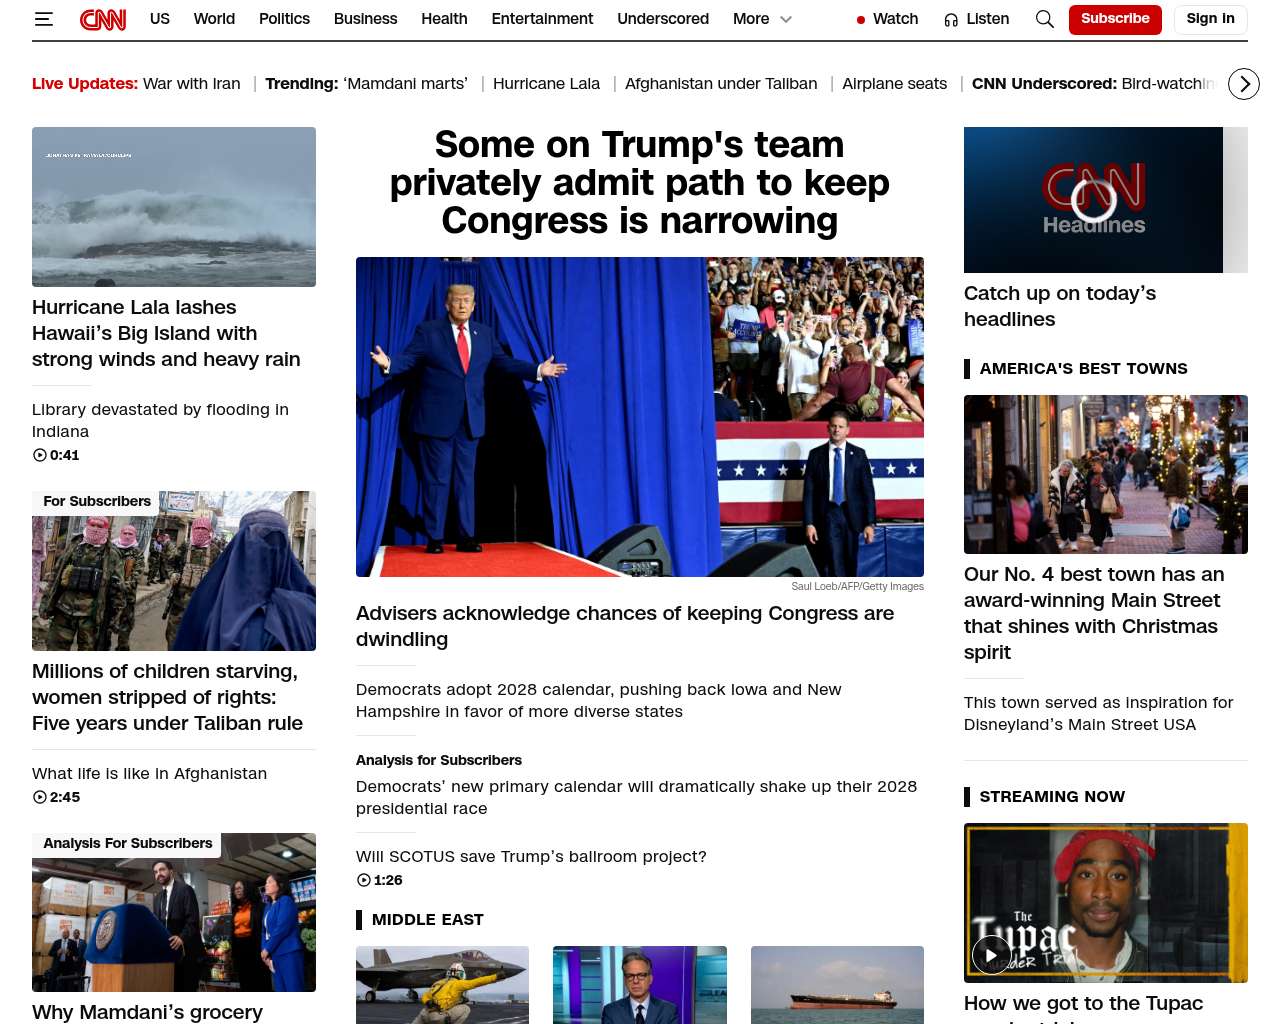Click the Listen headphones icon

pyautogui.click(x=951, y=19)
